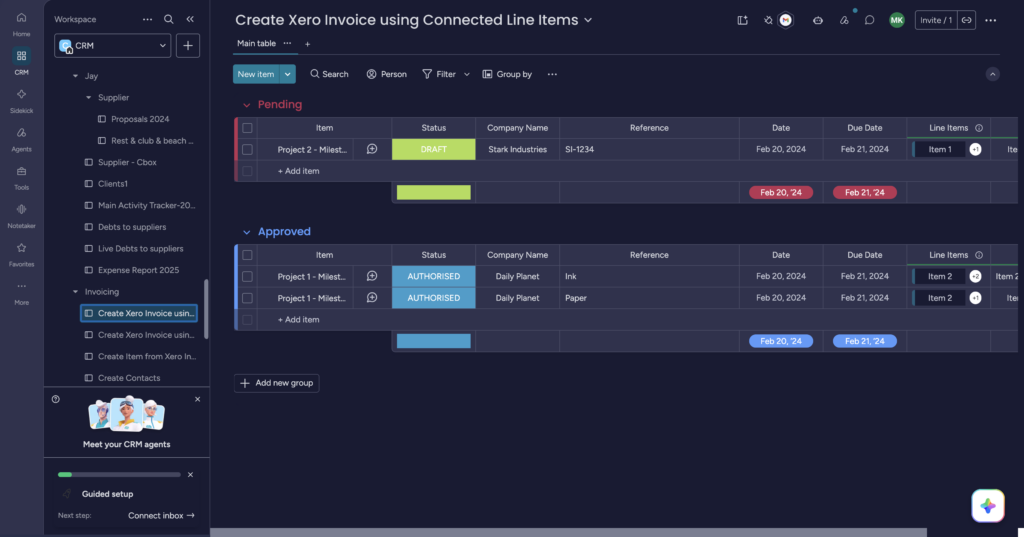The image size is (1024, 537).
Task: Open the board discussion chat icon
Action: point(869,20)
